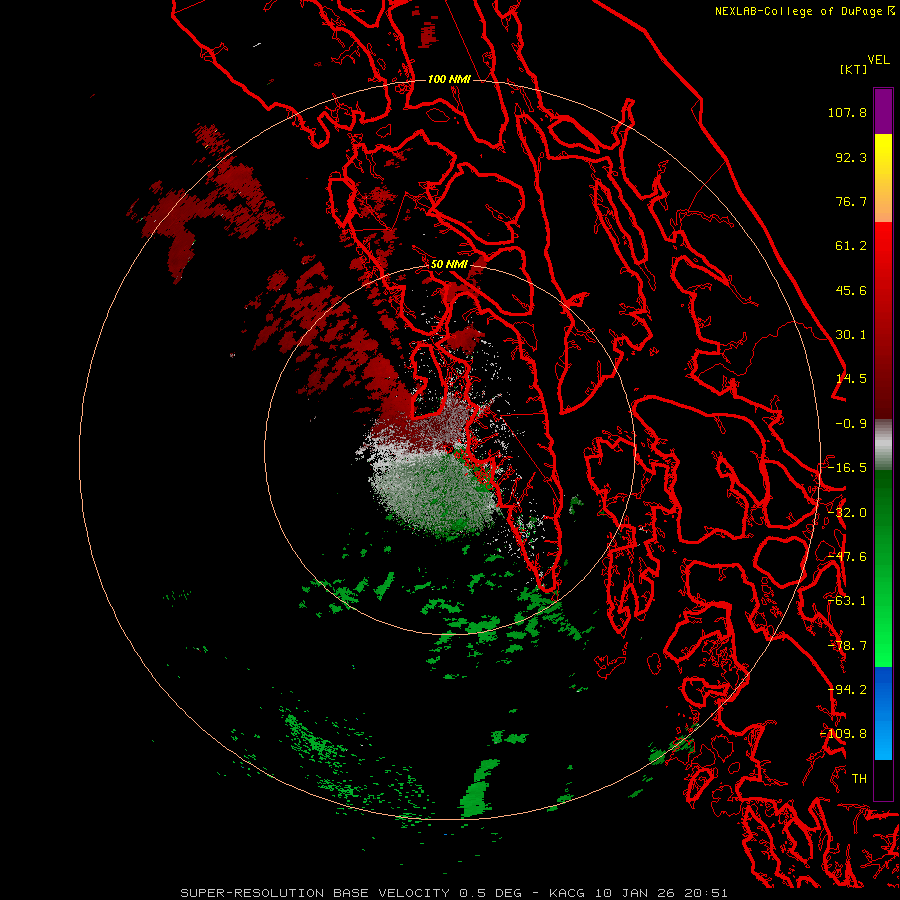Click the 100 NMI range ring label
900x900 pixels.
(x=449, y=79)
